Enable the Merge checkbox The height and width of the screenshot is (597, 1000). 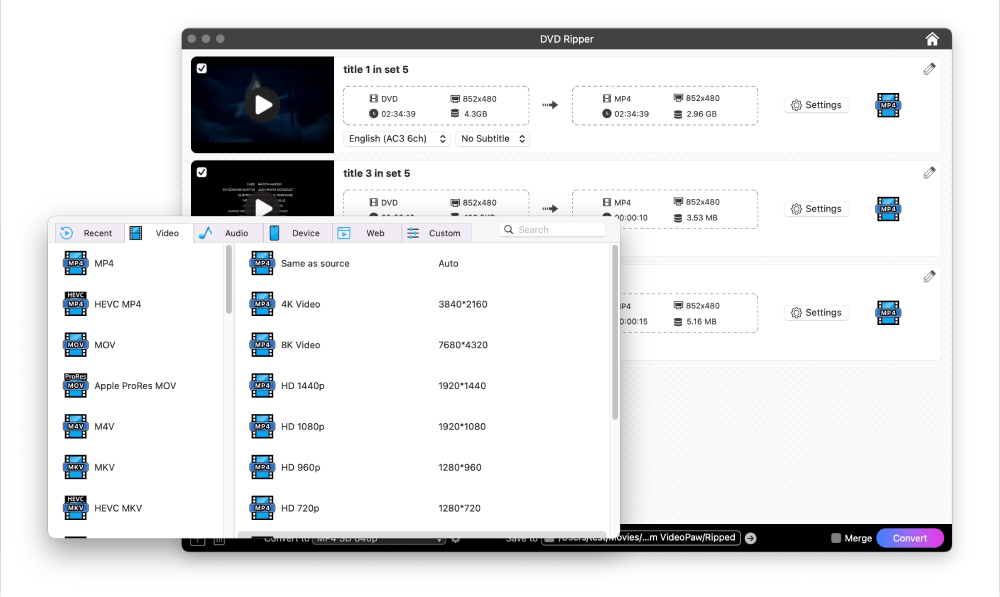(836, 538)
